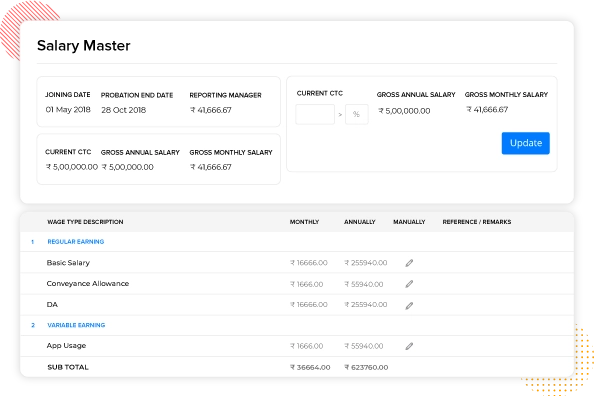594x396 pixels.
Task: Edit the DA row using pencil icon
Action: [409, 305]
